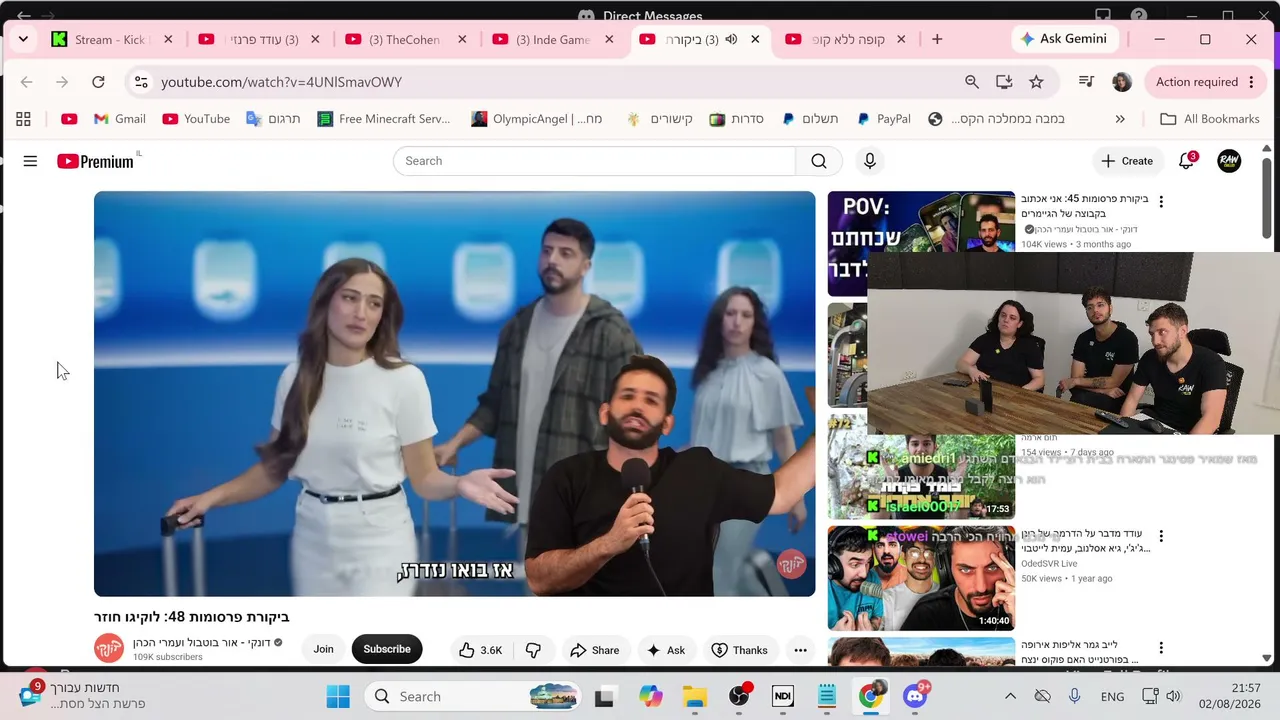
Task: Click the YouTube search input field
Action: pyautogui.click(x=595, y=161)
